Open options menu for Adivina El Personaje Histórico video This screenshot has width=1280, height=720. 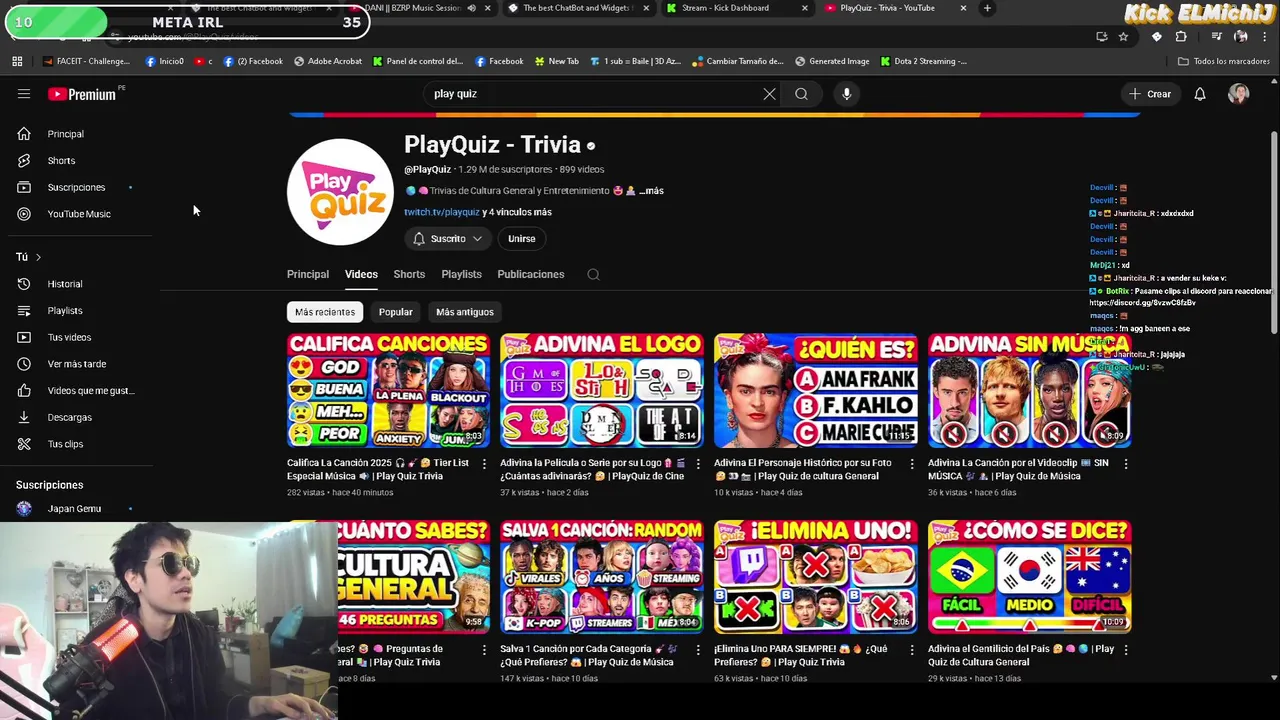pyautogui.click(x=912, y=464)
